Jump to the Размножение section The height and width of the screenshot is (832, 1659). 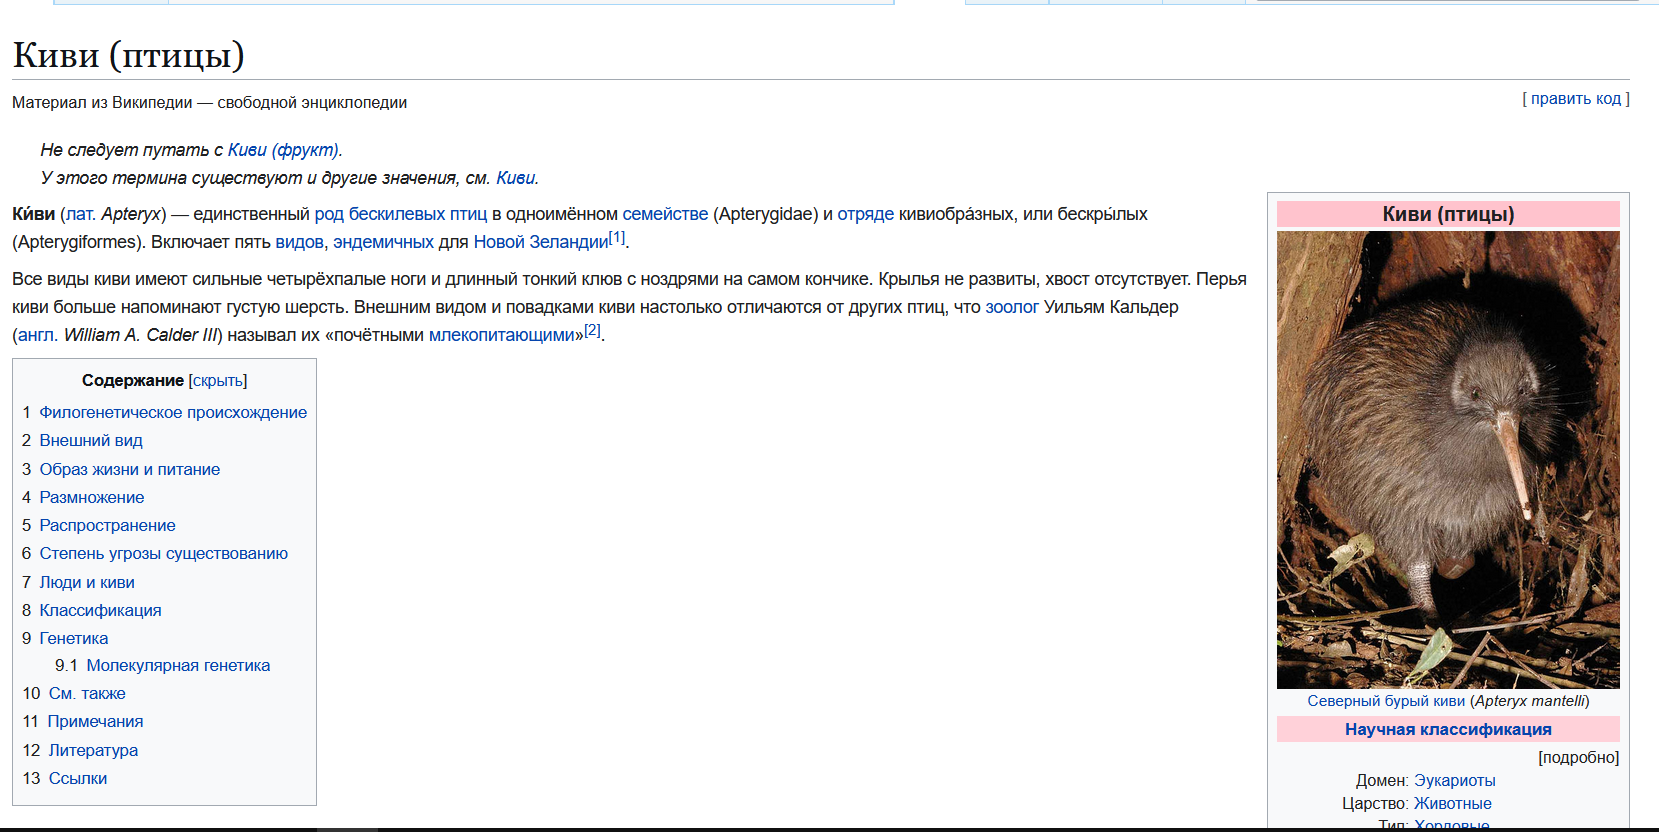92,497
